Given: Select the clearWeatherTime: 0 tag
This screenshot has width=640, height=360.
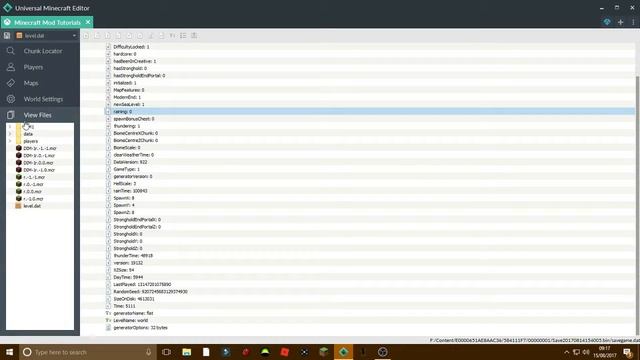Looking at the screenshot, I should coord(133,155).
